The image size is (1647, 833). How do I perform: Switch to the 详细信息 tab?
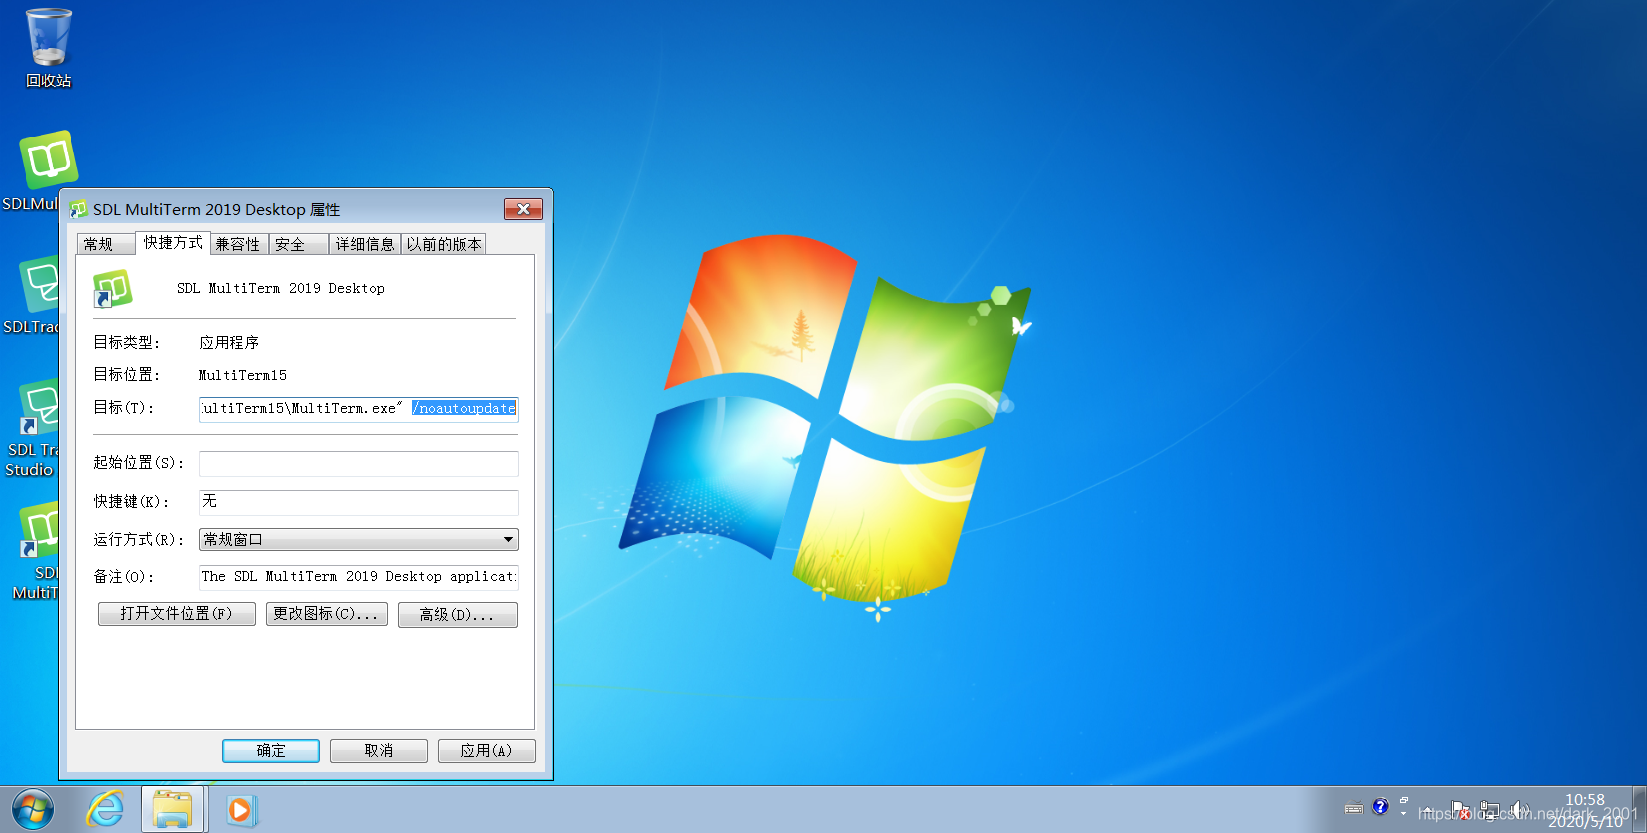(x=365, y=244)
